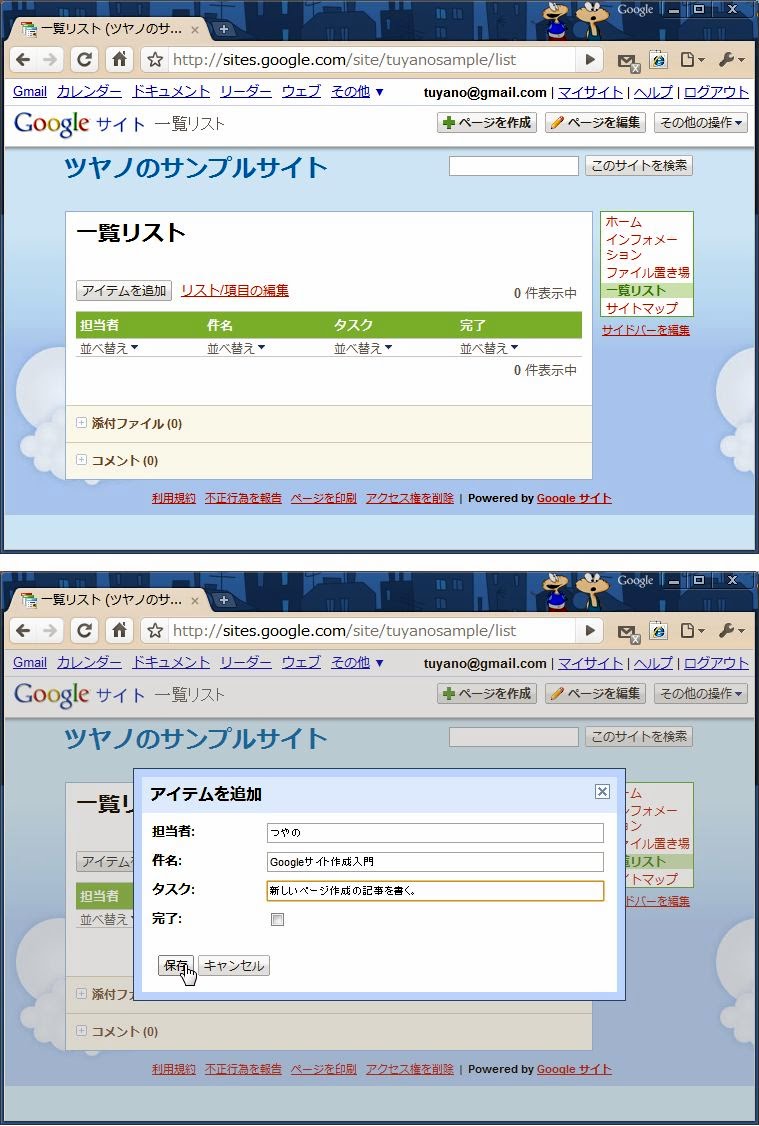The image size is (759, 1126).
Task: Open the wrench settings menu in the upper window
Action: click(731, 60)
